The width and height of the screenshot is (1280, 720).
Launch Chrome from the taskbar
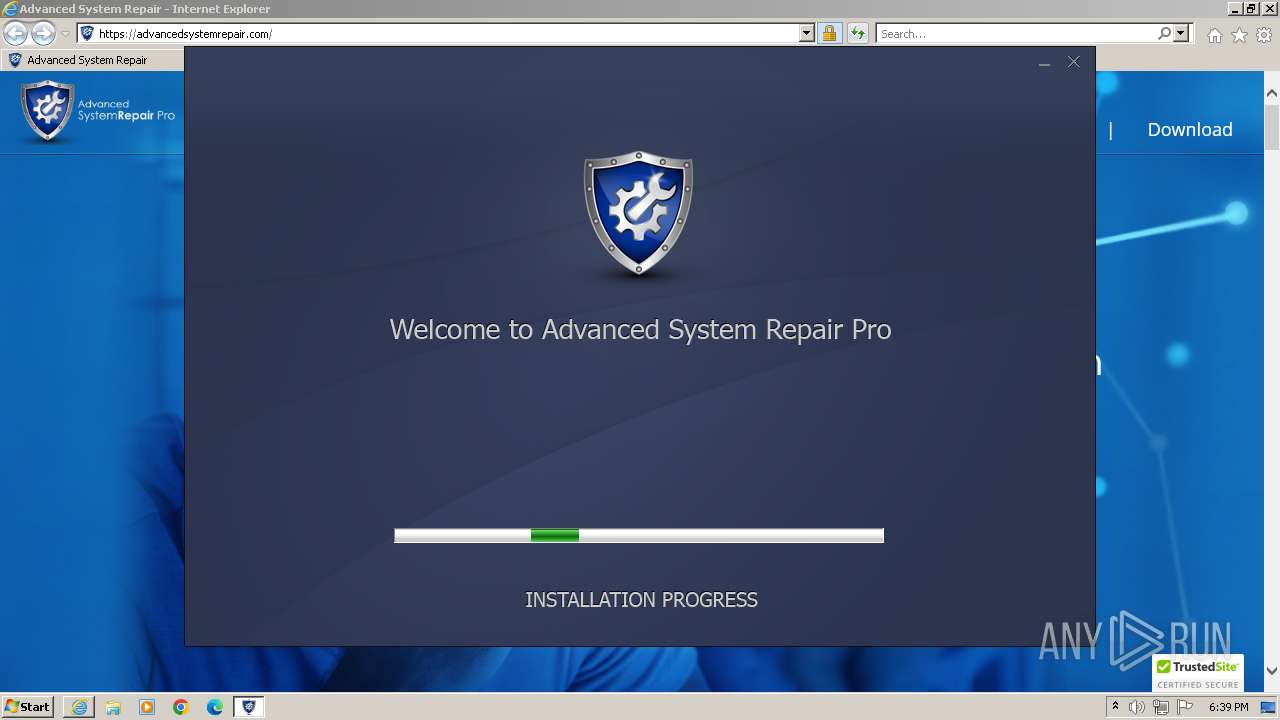click(181, 707)
